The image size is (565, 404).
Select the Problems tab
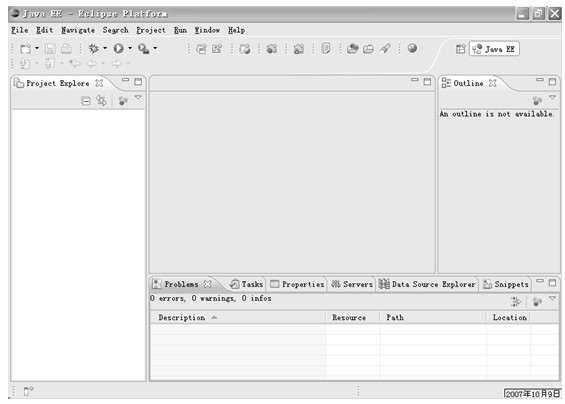pyautogui.click(x=181, y=284)
